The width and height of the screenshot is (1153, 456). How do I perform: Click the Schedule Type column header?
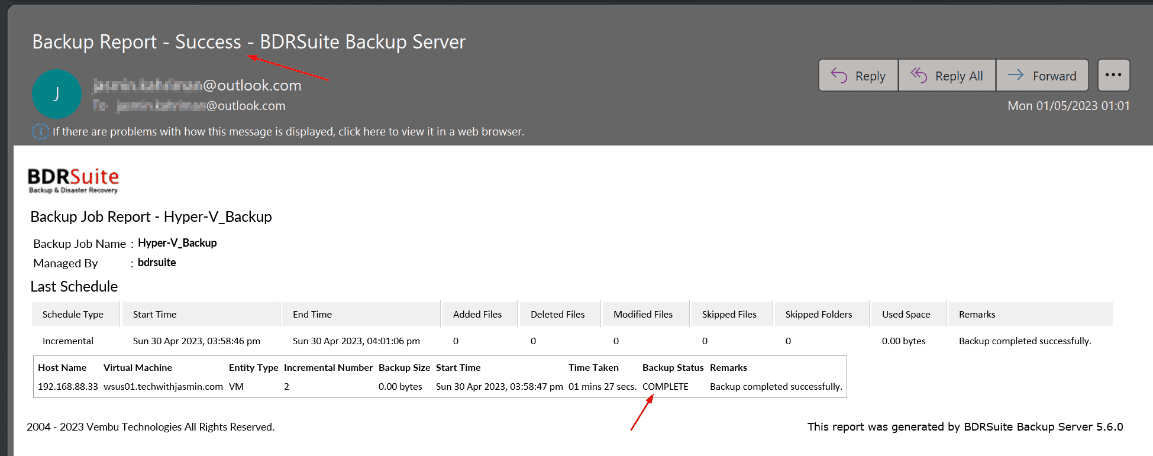pos(73,314)
